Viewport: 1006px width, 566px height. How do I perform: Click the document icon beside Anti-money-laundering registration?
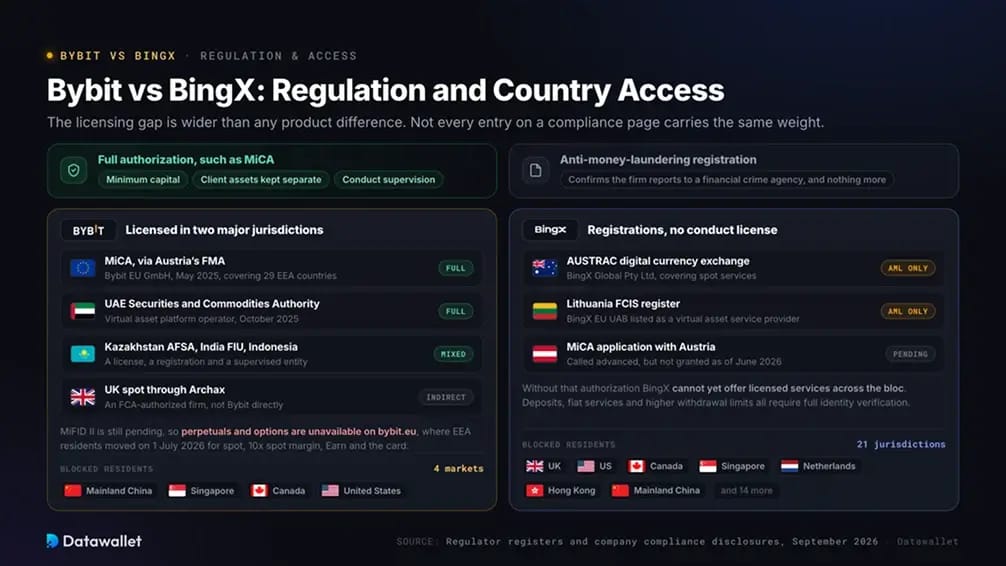[536, 170]
